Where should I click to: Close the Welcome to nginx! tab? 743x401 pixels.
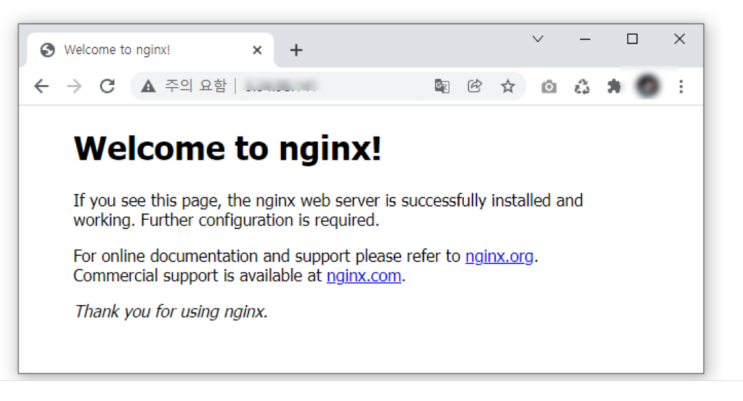(x=257, y=50)
